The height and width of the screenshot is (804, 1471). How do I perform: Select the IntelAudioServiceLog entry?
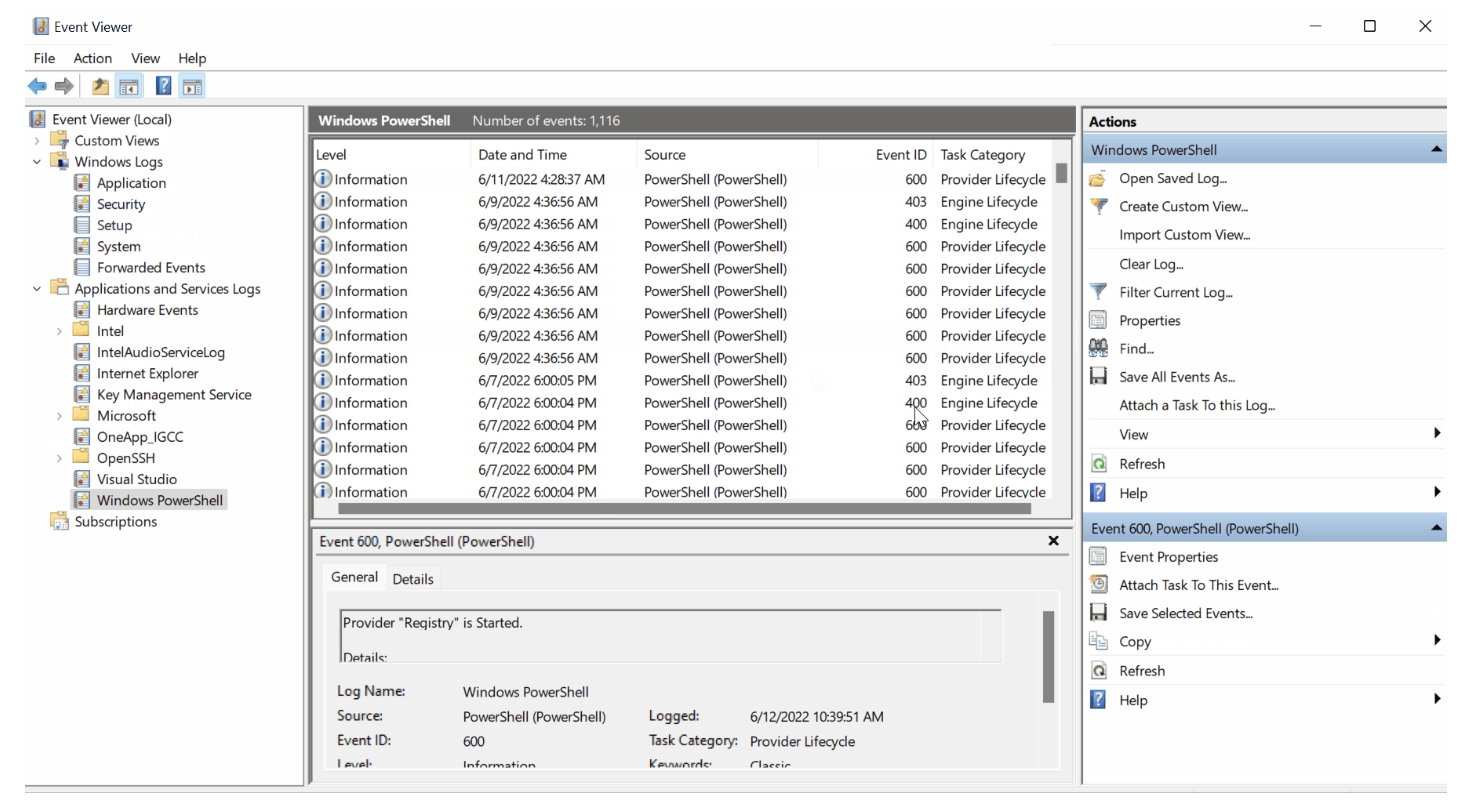[x=160, y=352]
